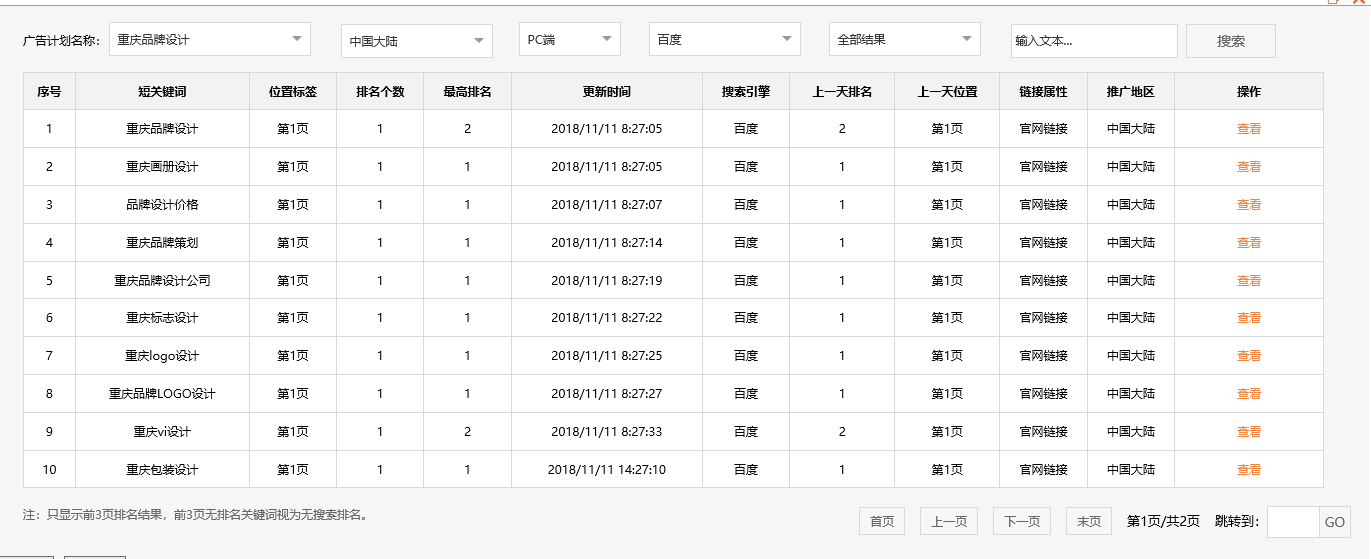Open the PC端 device dropdown
The width and height of the screenshot is (1371, 559).
pyautogui.click(x=570, y=40)
